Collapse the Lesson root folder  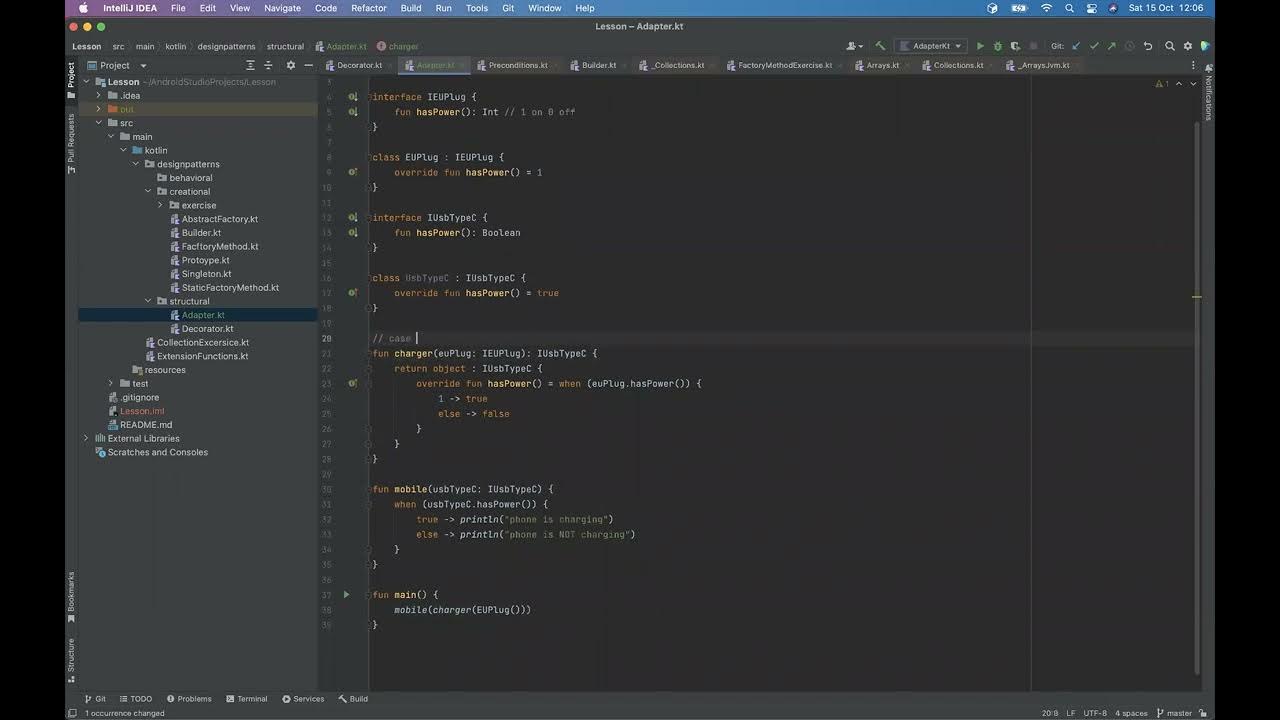86,82
